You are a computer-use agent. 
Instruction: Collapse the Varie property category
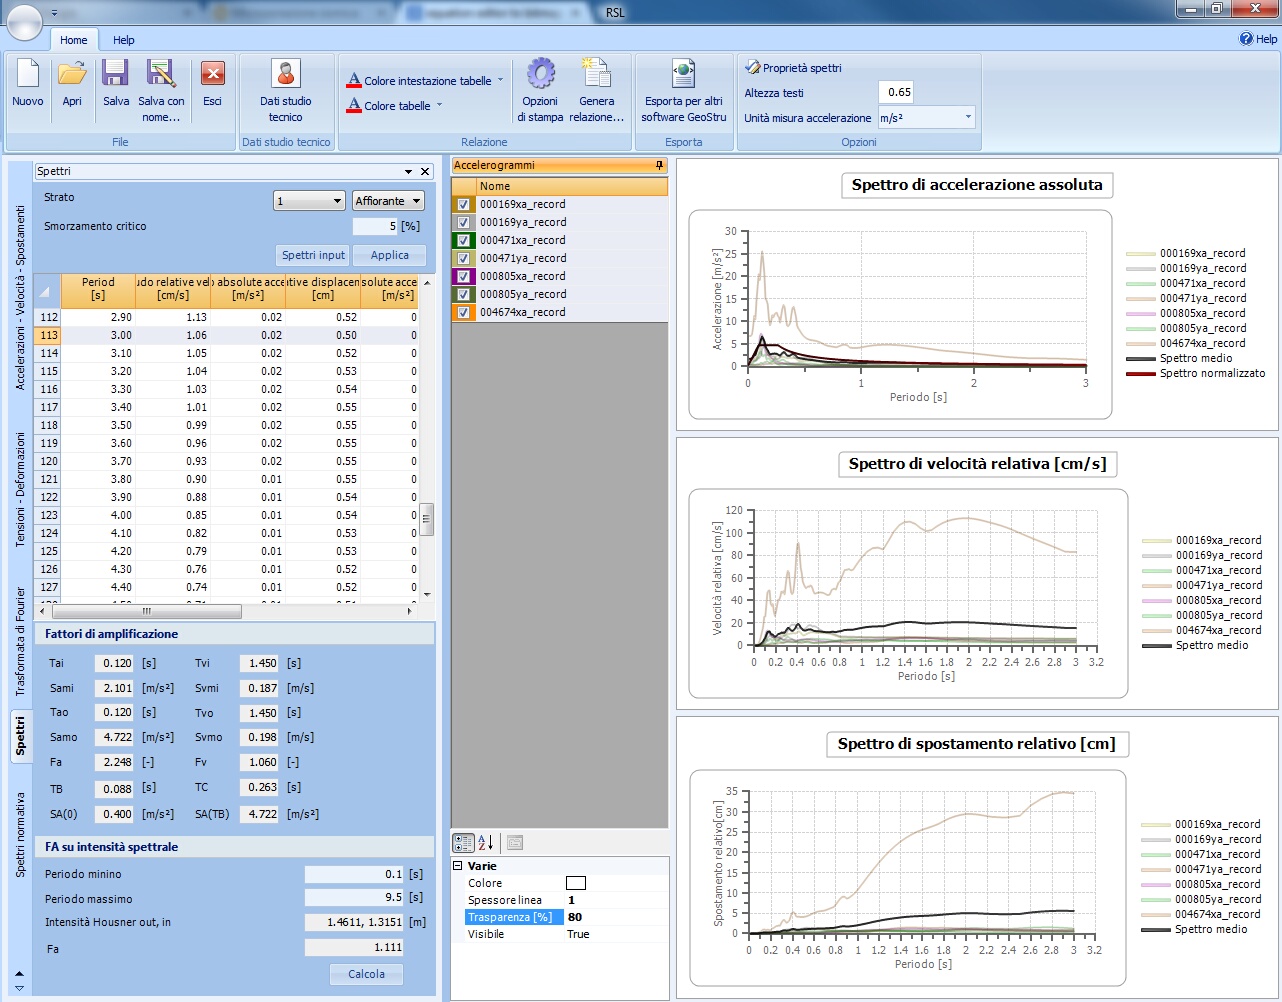[458, 866]
